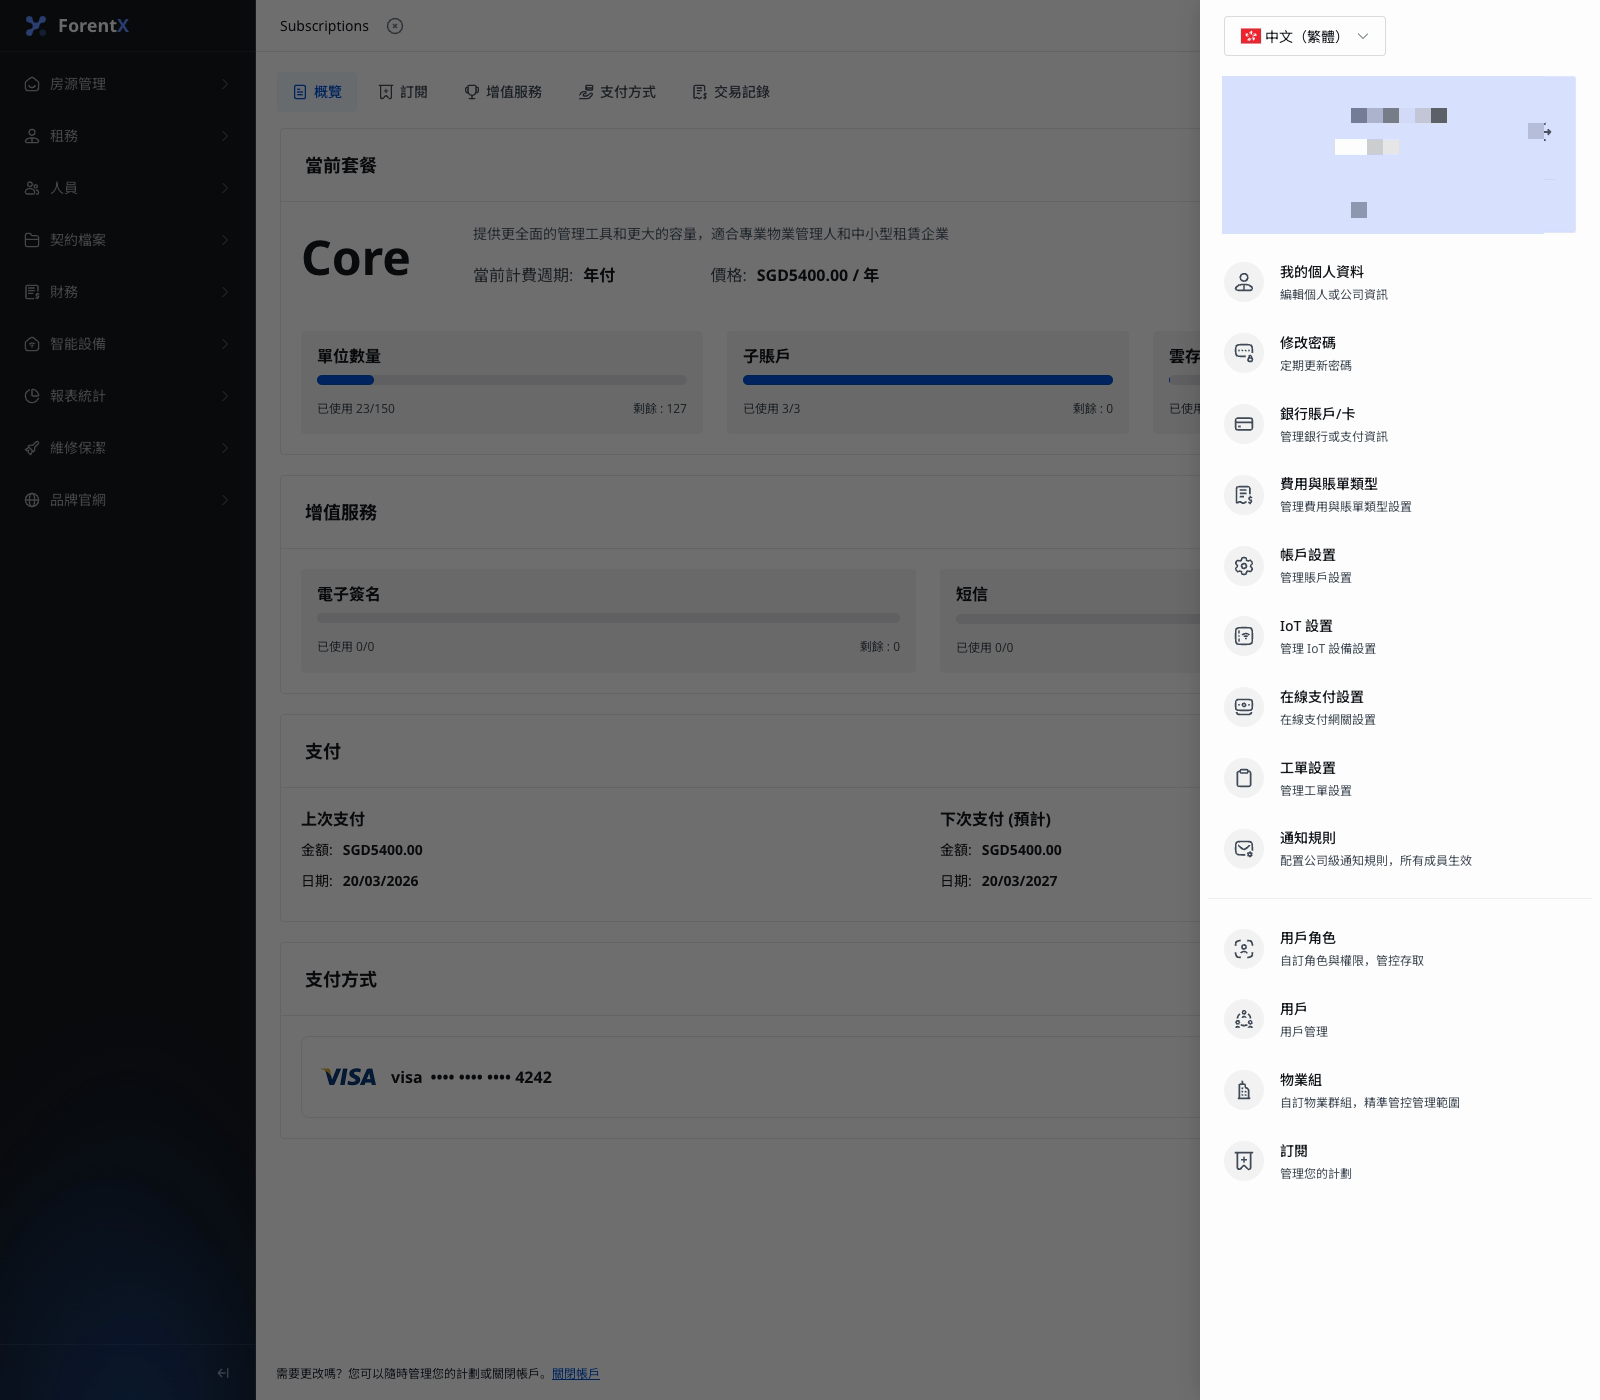Image resolution: width=1600 pixels, height=1400 pixels.
Task: Expand the 人員 sidebar menu
Action: (128, 188)
